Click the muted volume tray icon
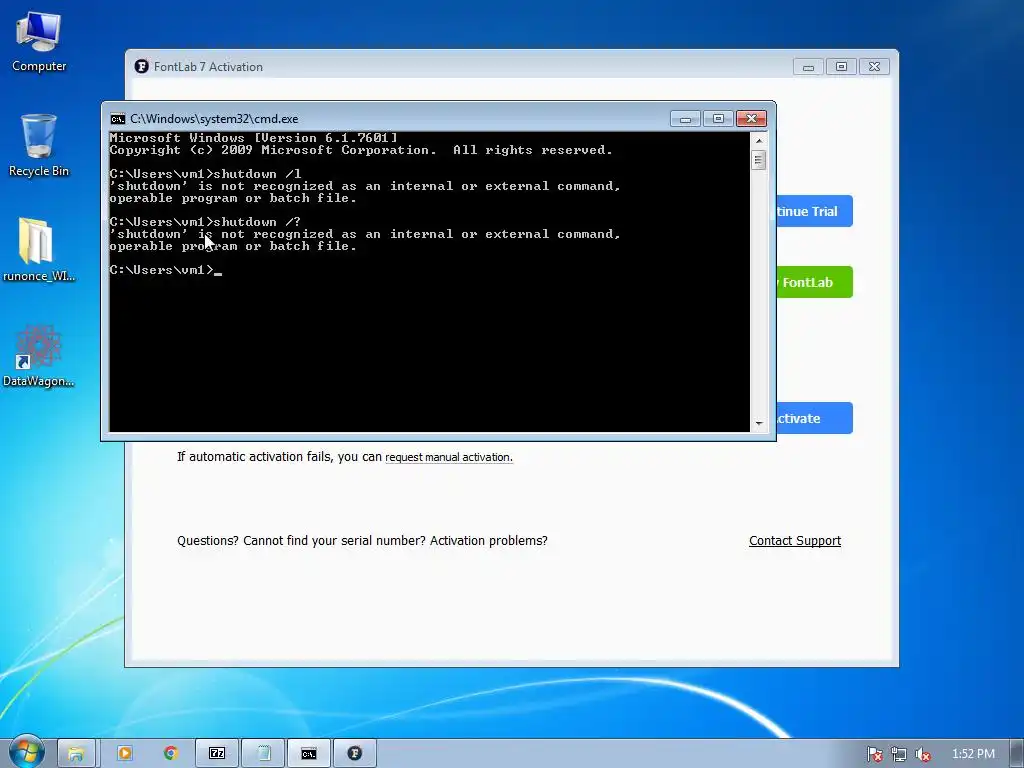 click(923, 754)
